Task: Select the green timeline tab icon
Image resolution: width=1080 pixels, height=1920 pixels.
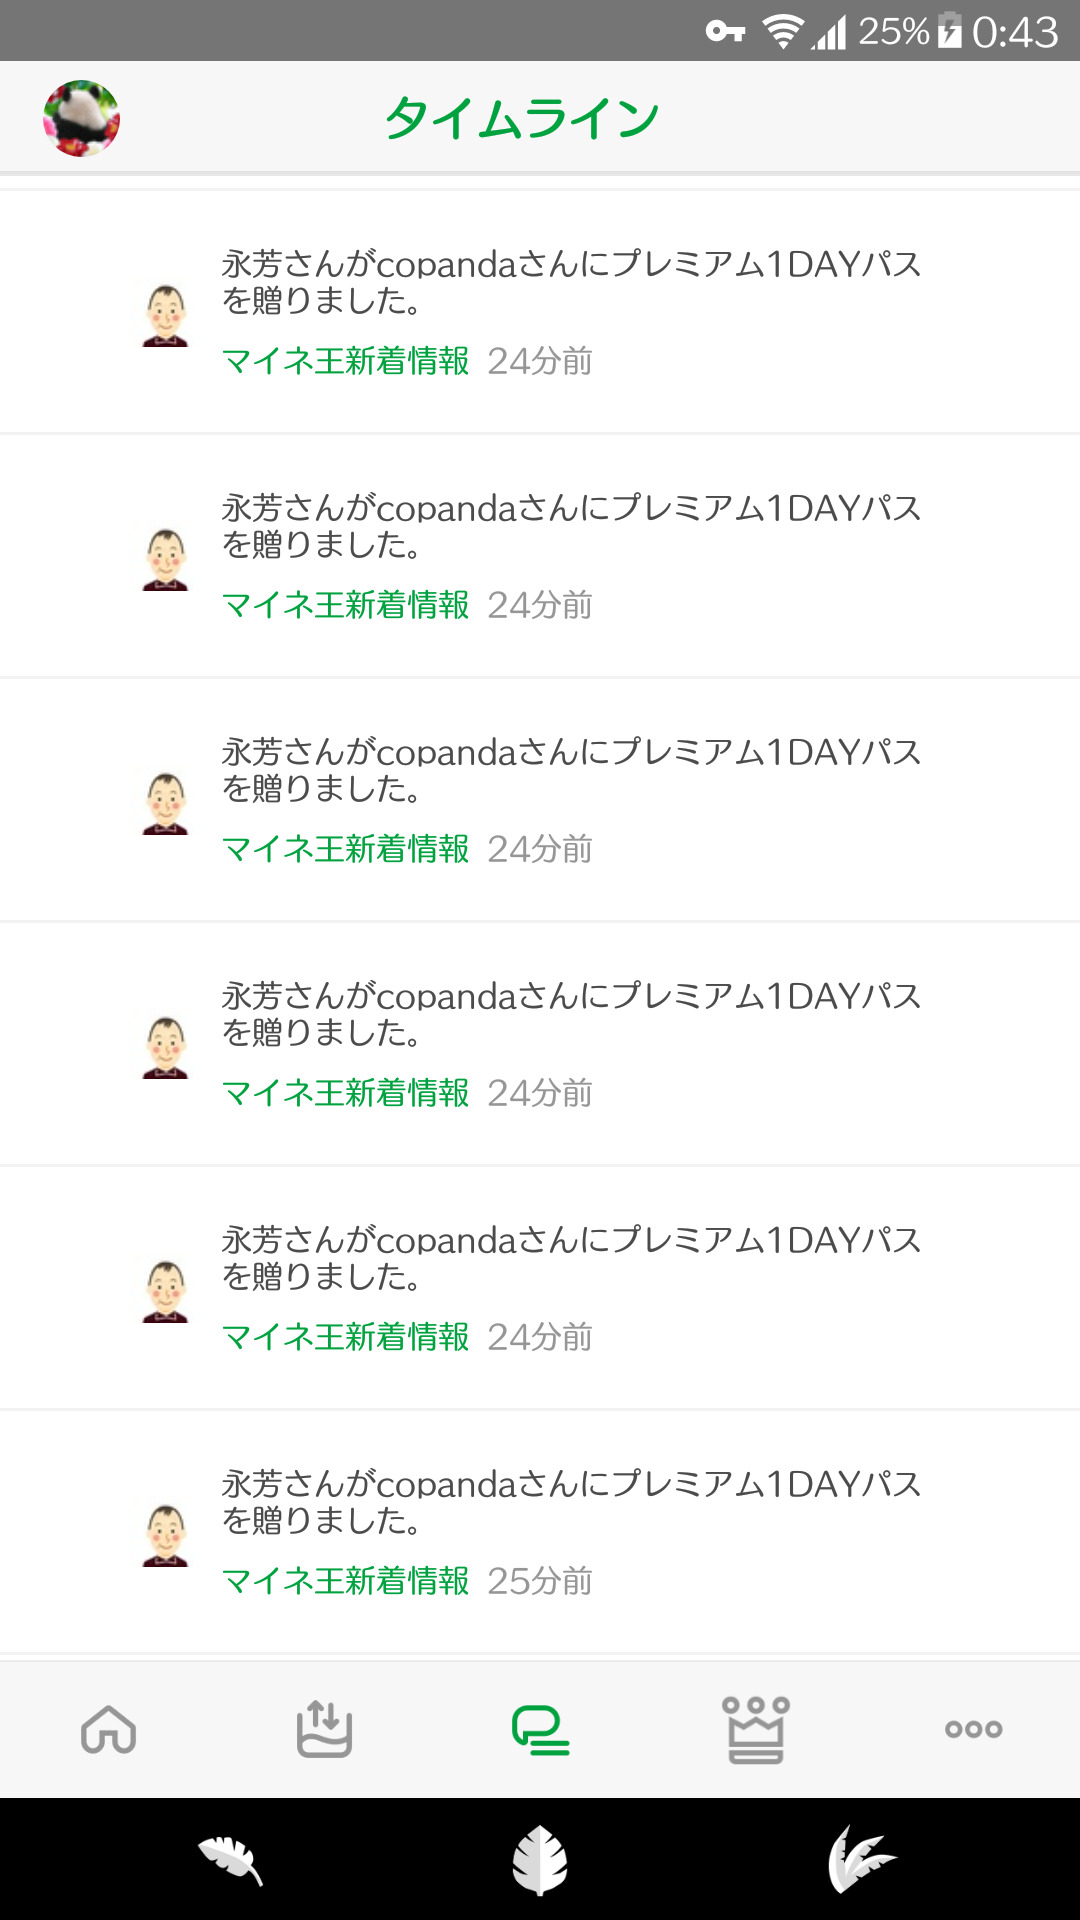Action: point(540,1729)
